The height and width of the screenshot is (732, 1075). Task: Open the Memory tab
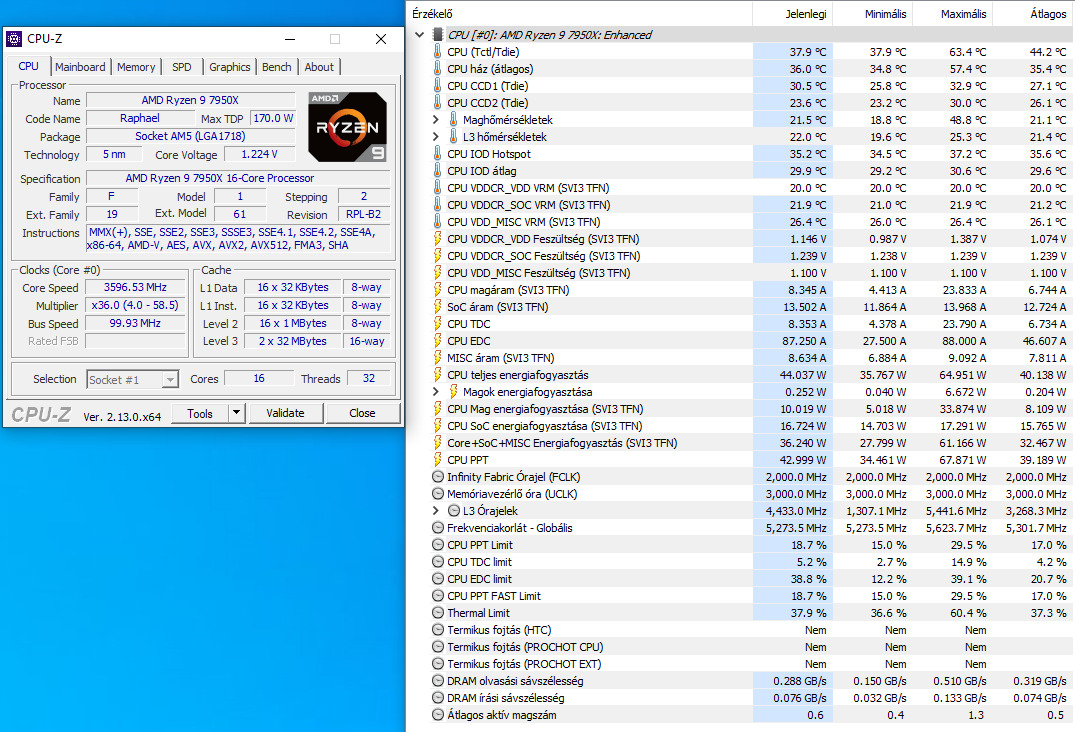(136, 67)
